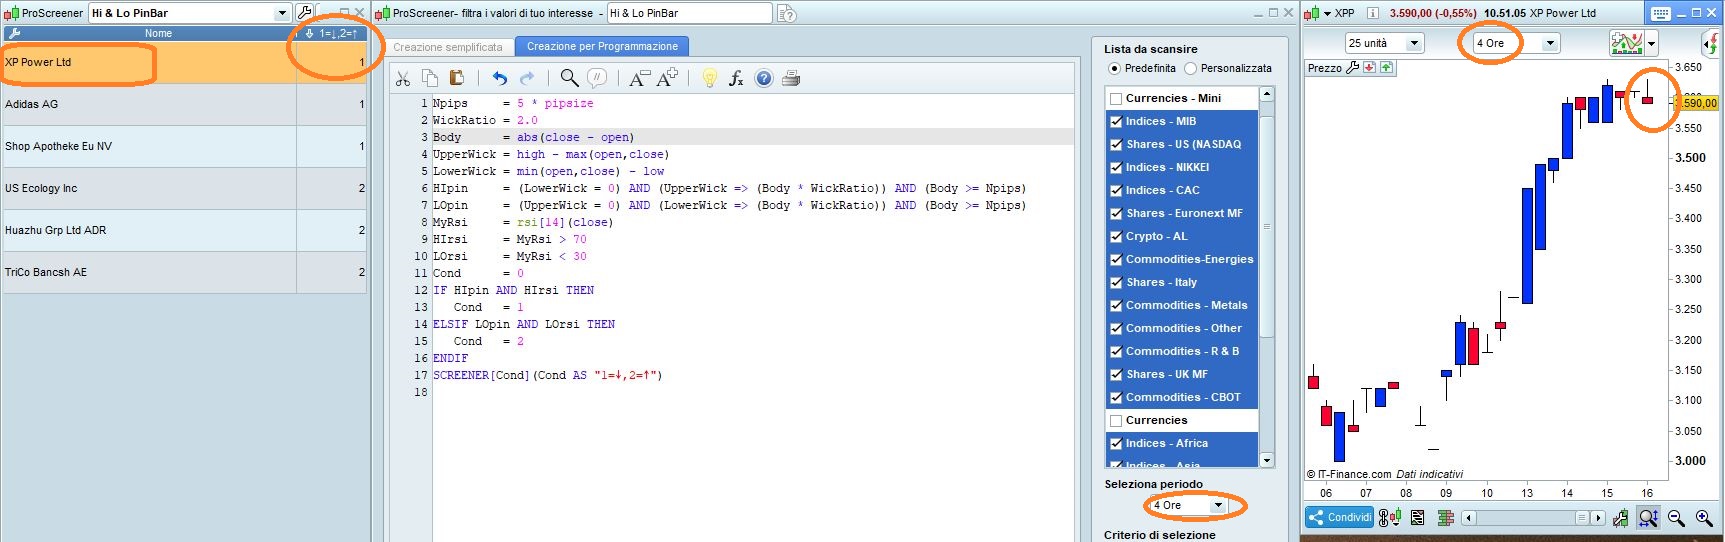Viewport: 1725px width, 542px height.
Task: Enable the Currencies - Mini checkbox
Action: point(1116,98)
